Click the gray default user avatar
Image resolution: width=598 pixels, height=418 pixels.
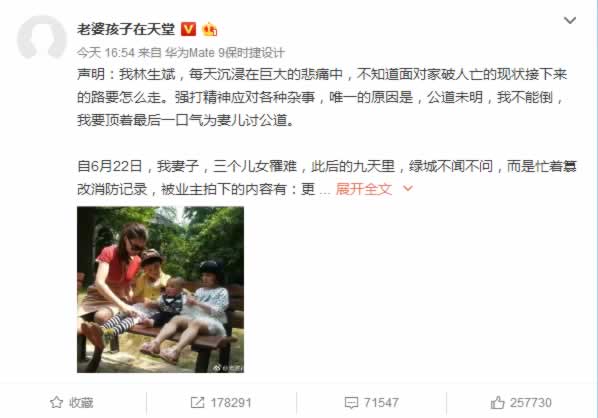click(x=42, y=37)
